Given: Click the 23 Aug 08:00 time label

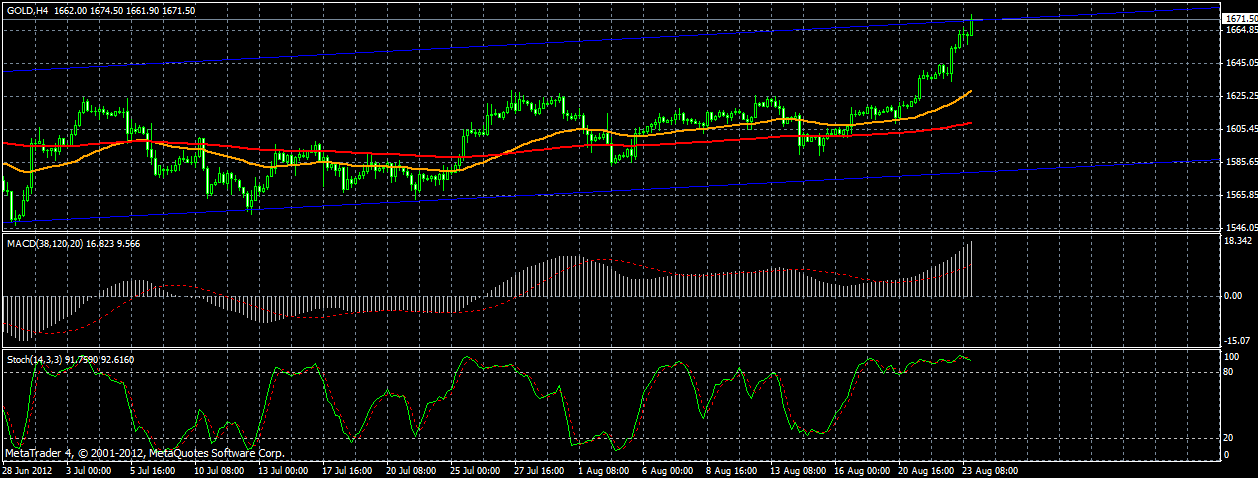Looking at the screenshot, I should coord(990,468).
